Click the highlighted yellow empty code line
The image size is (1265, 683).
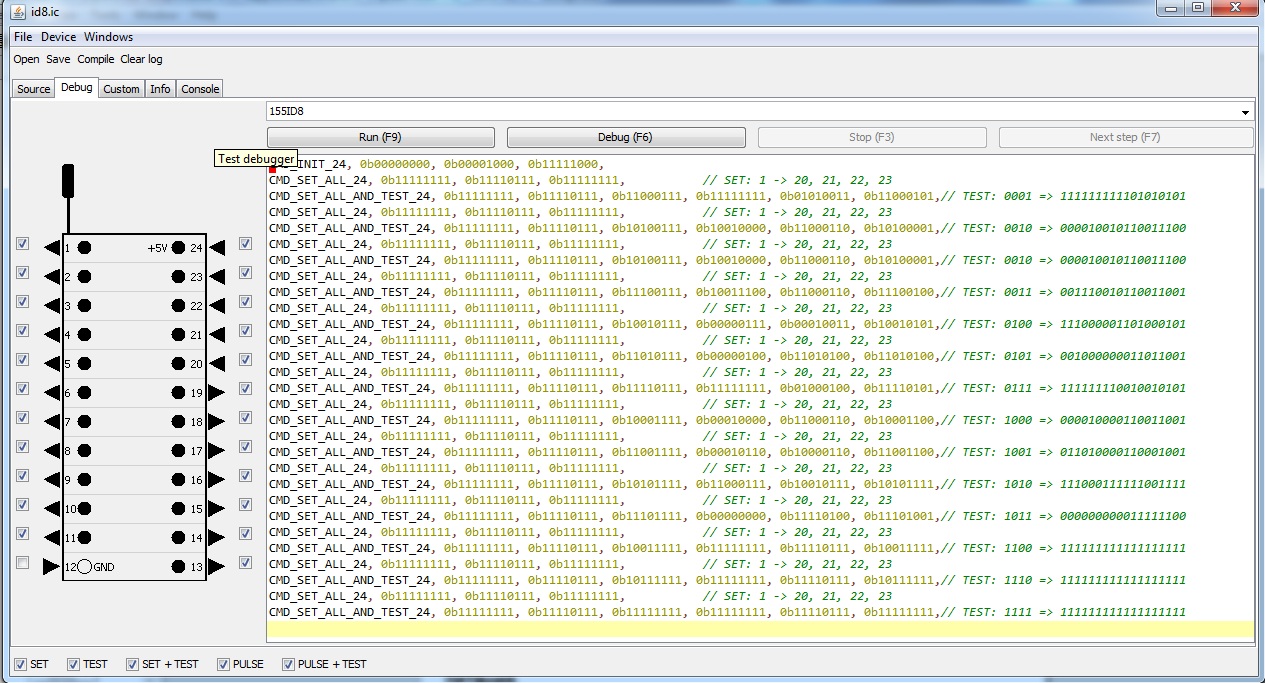point(760,630)
